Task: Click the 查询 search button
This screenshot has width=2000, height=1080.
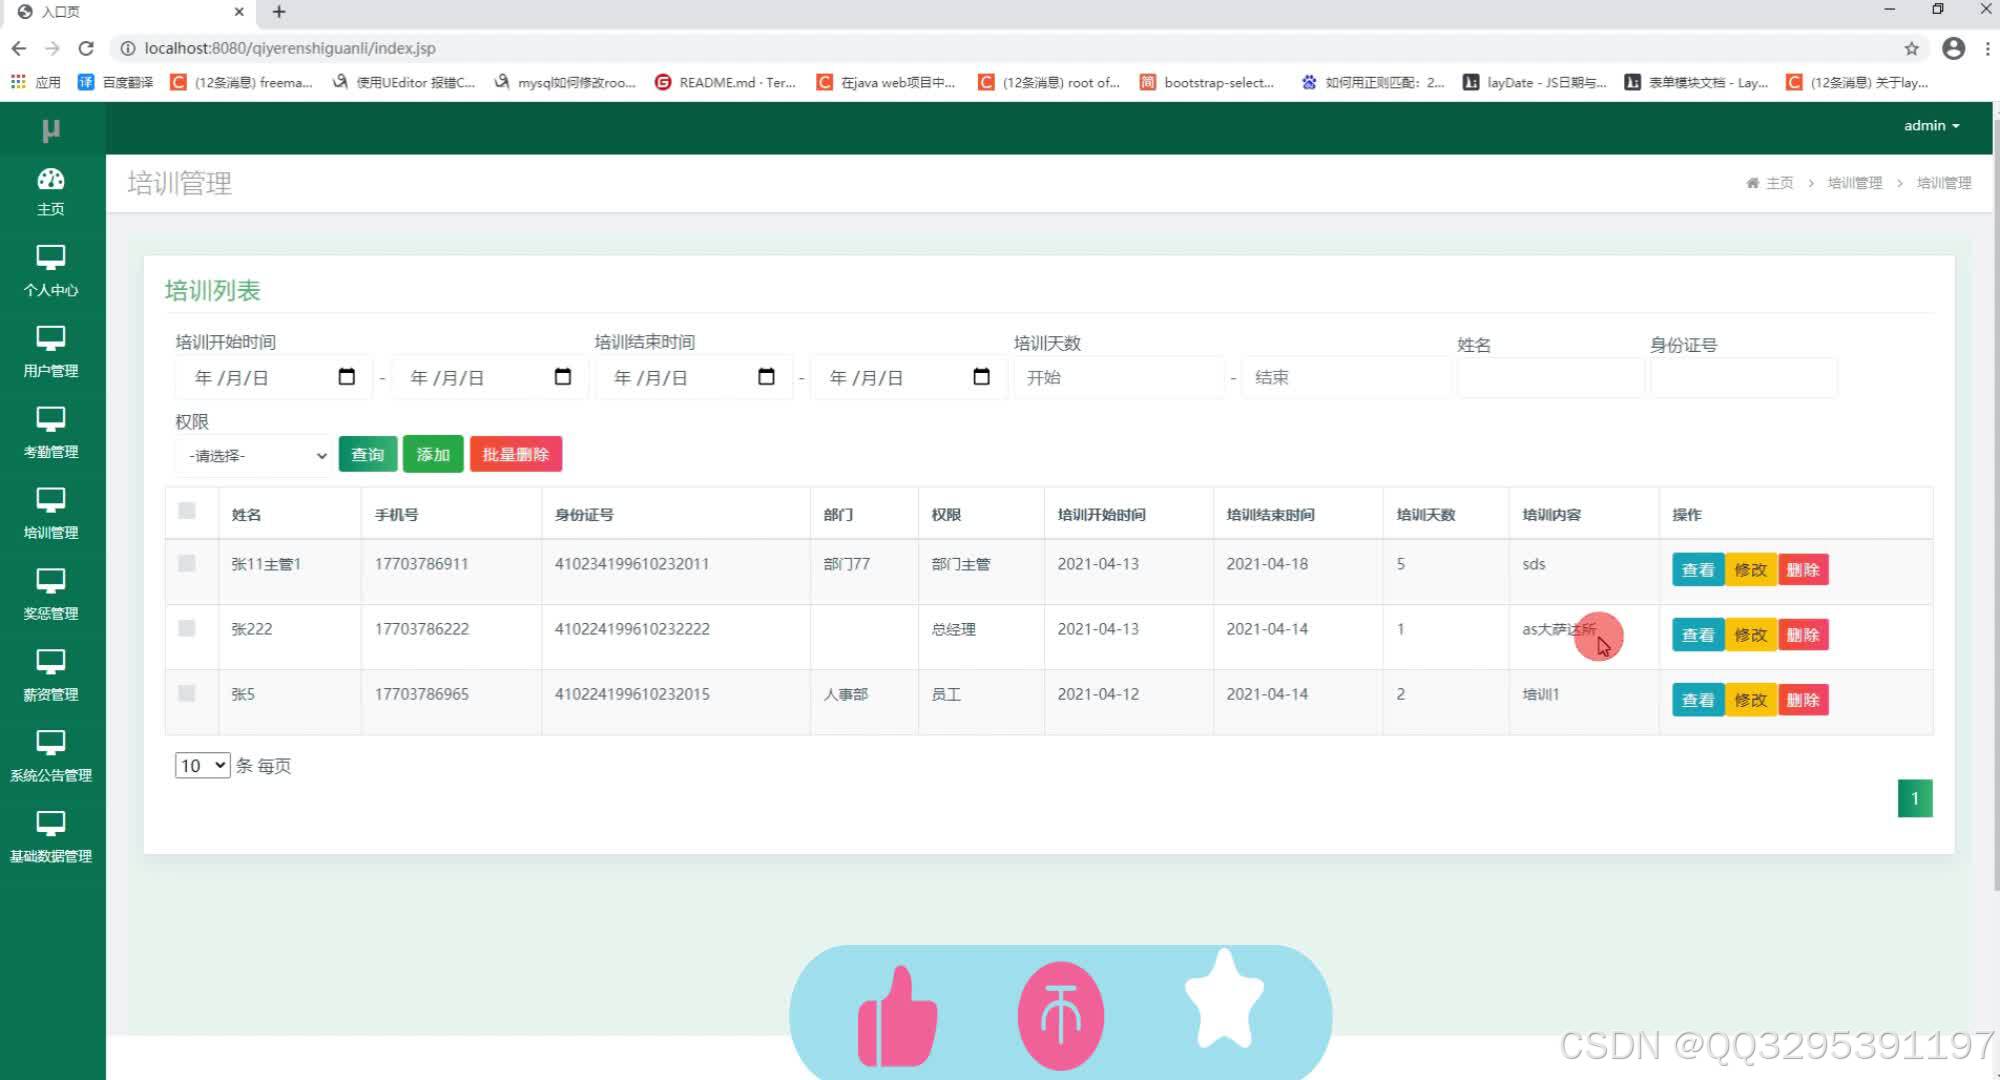Action: [x=368, y=454]
